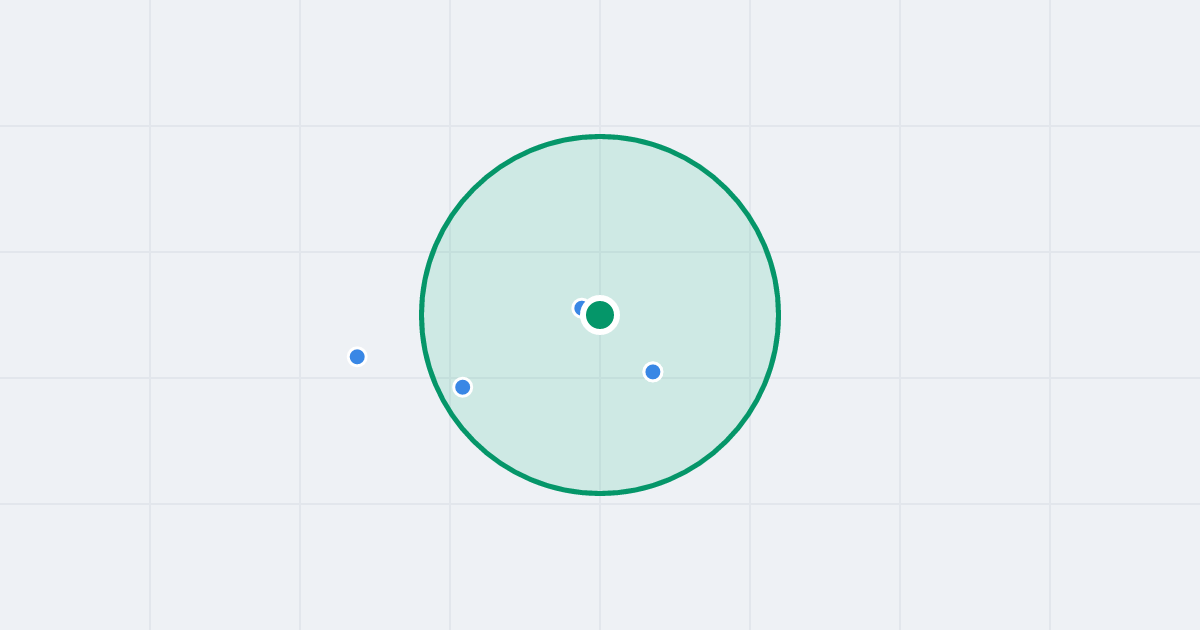
Task: Click the shaded green area below the center marker
Action: [x=600, y=420]
